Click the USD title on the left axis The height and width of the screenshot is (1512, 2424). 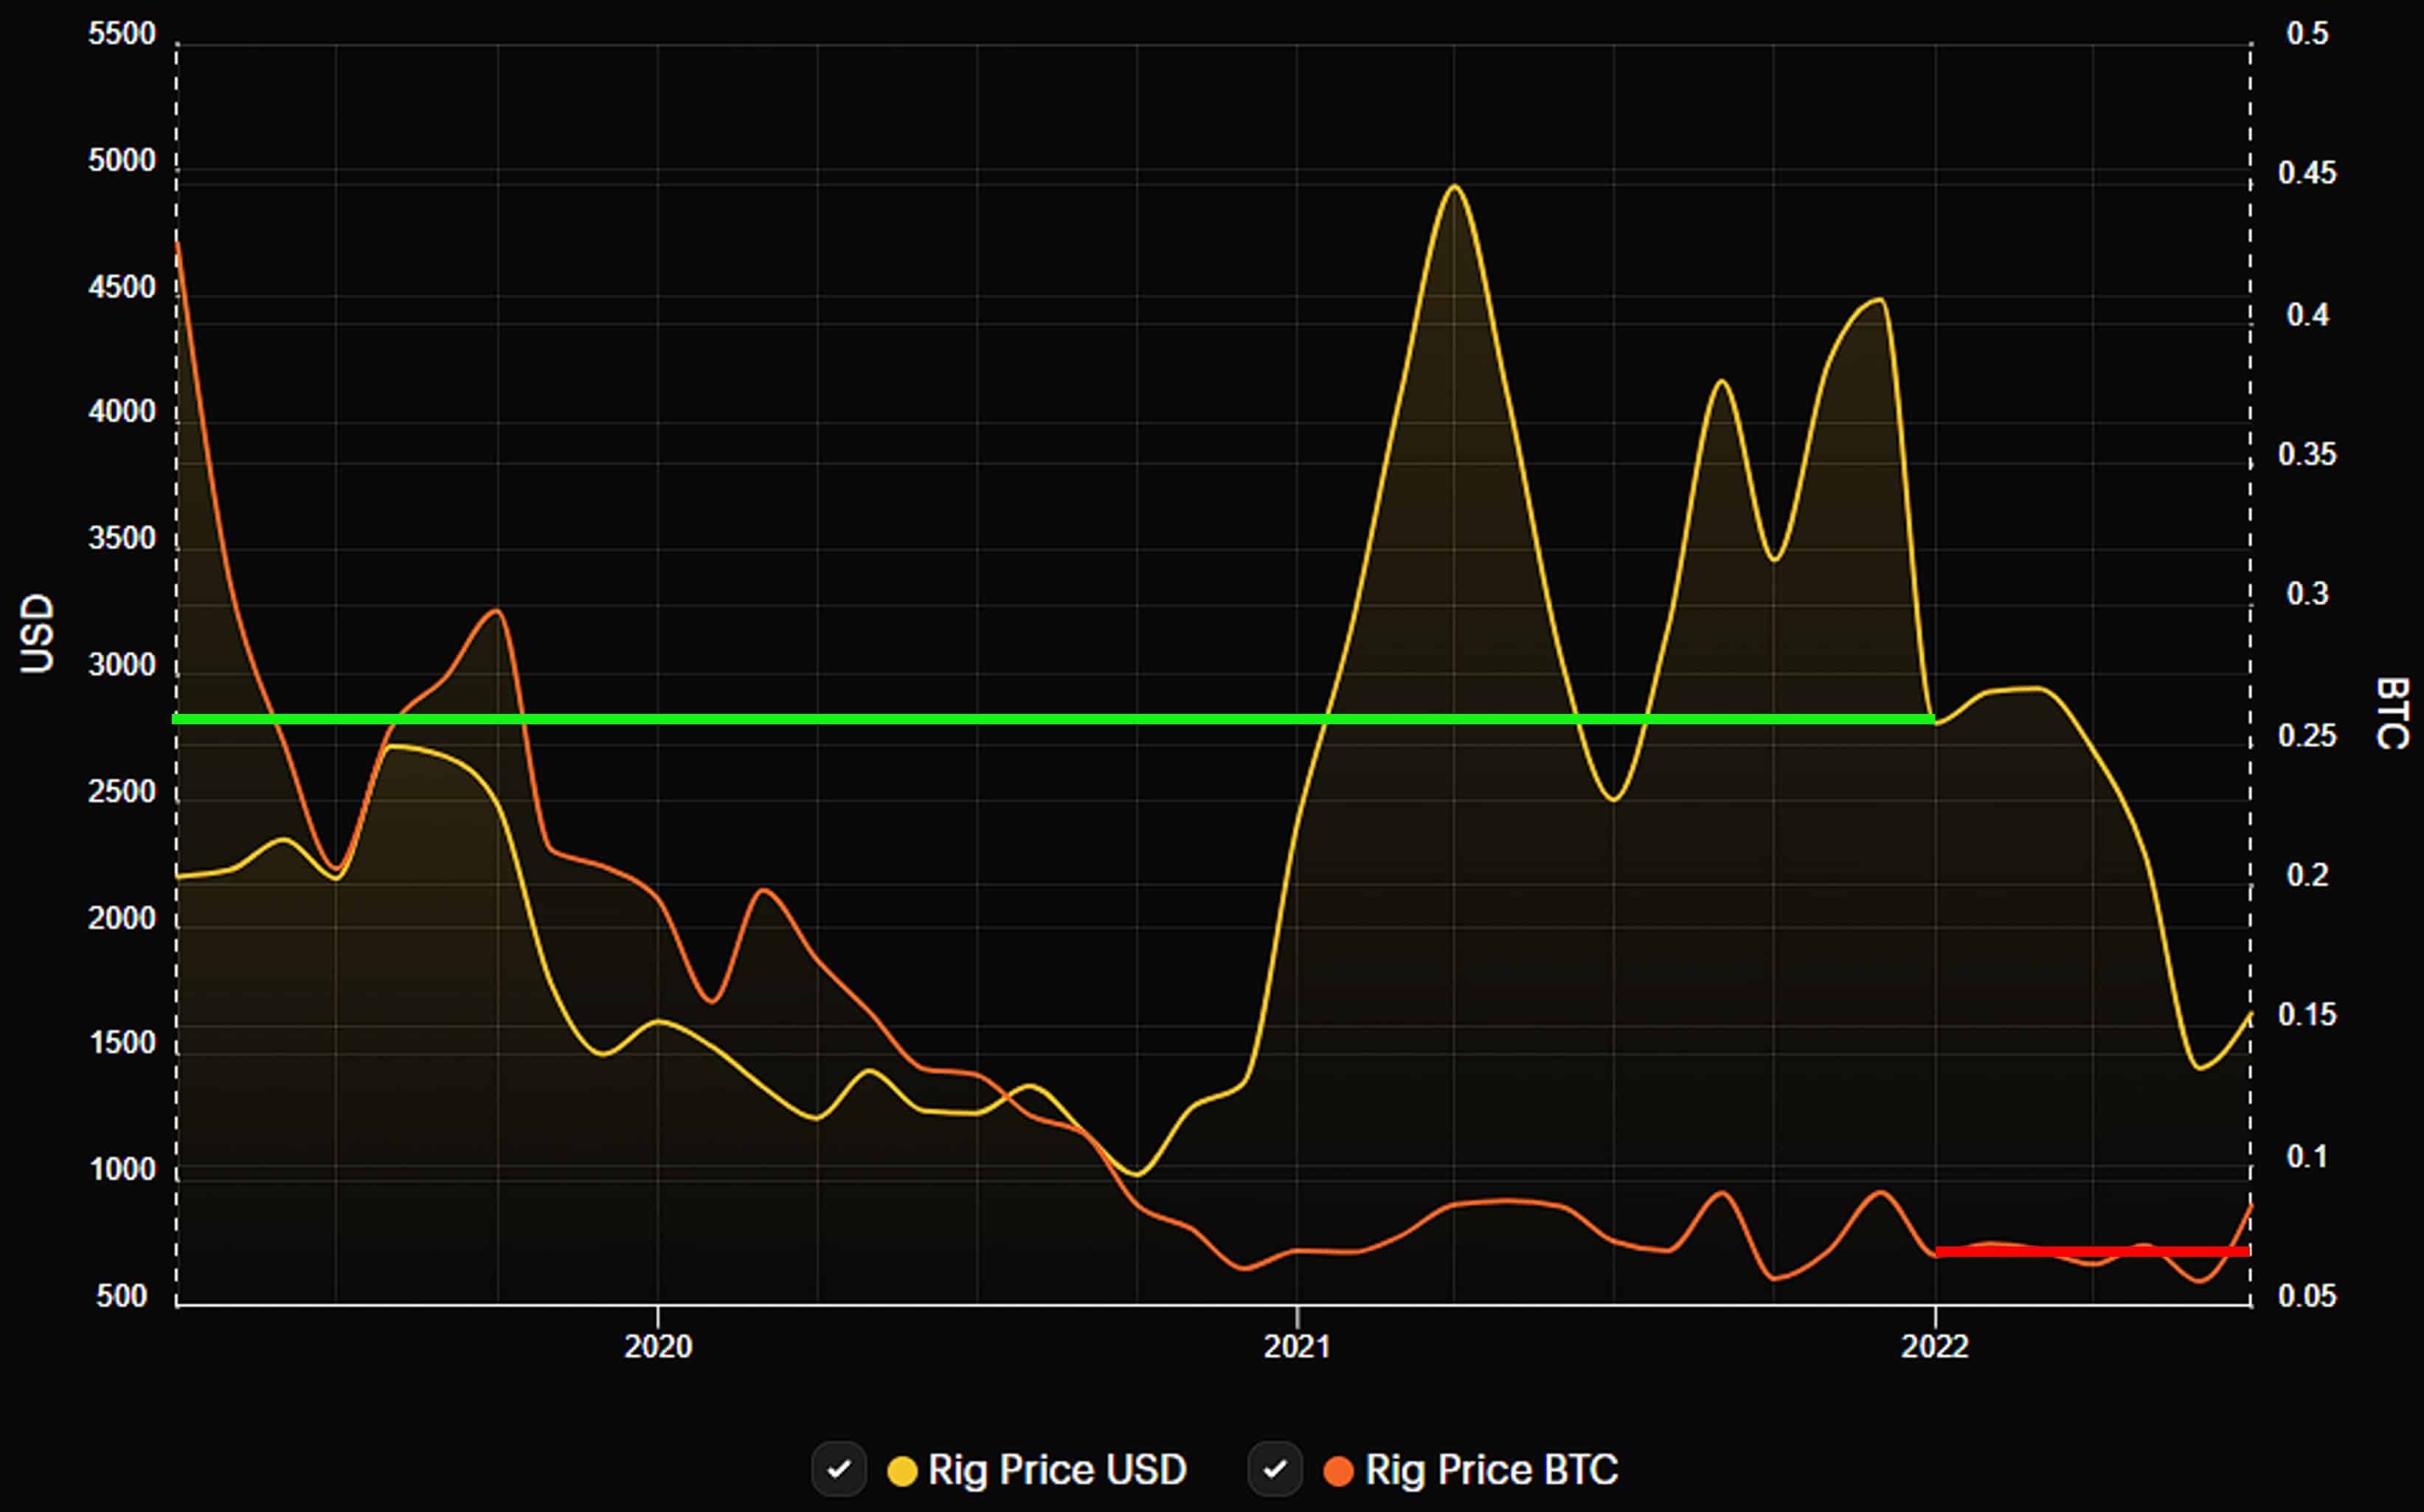click(x=38, y=633)
